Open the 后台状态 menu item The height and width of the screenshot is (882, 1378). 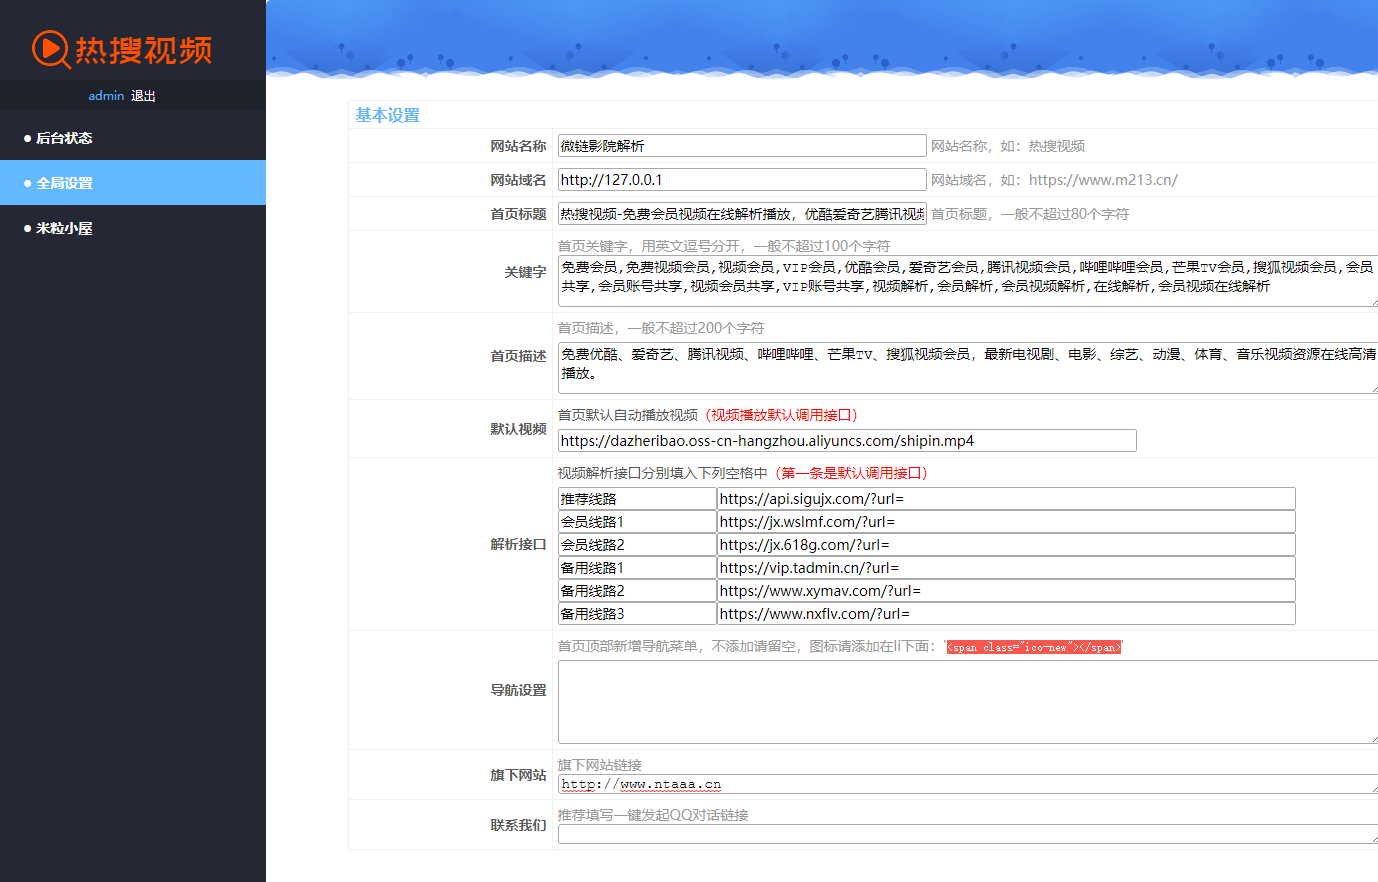point(64,138)
